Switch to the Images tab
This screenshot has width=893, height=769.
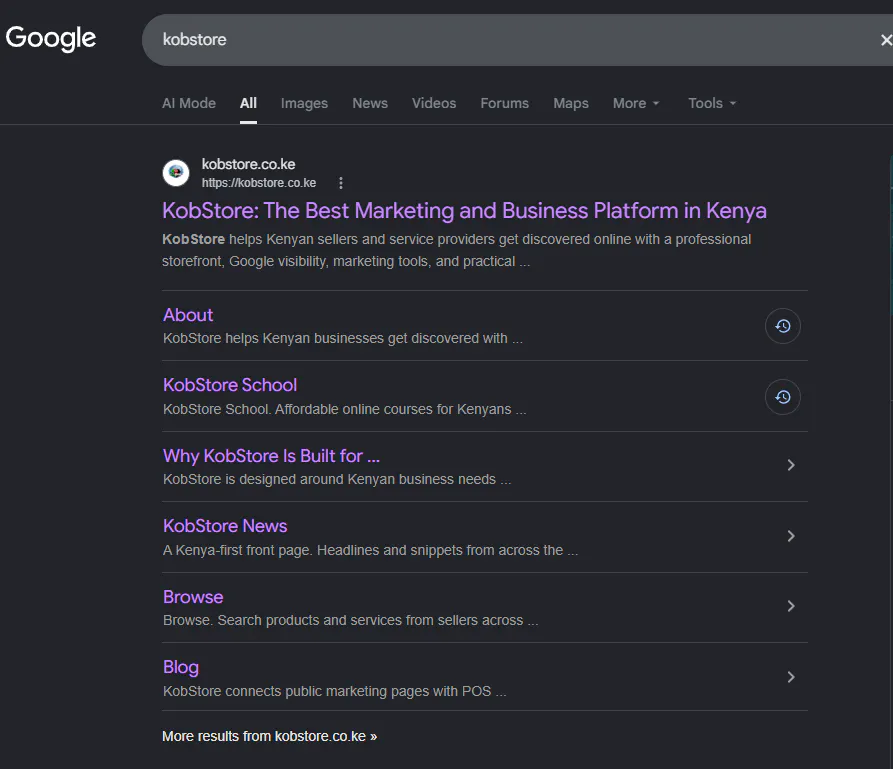[304, 103]
